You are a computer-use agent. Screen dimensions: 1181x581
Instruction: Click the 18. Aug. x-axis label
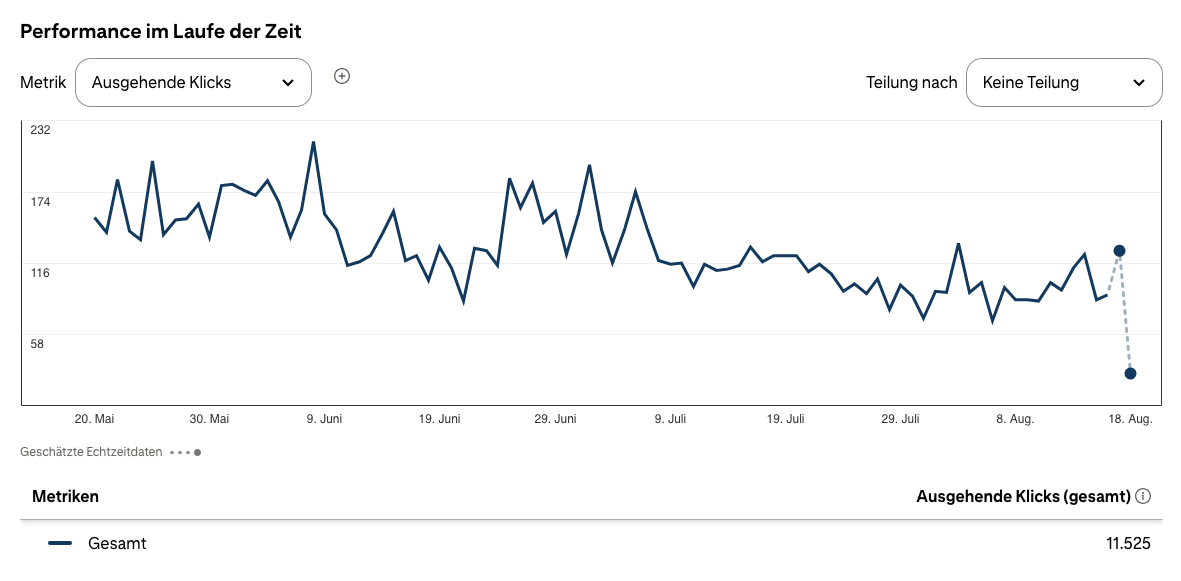pyautogui.click(x=1130, y=419)
